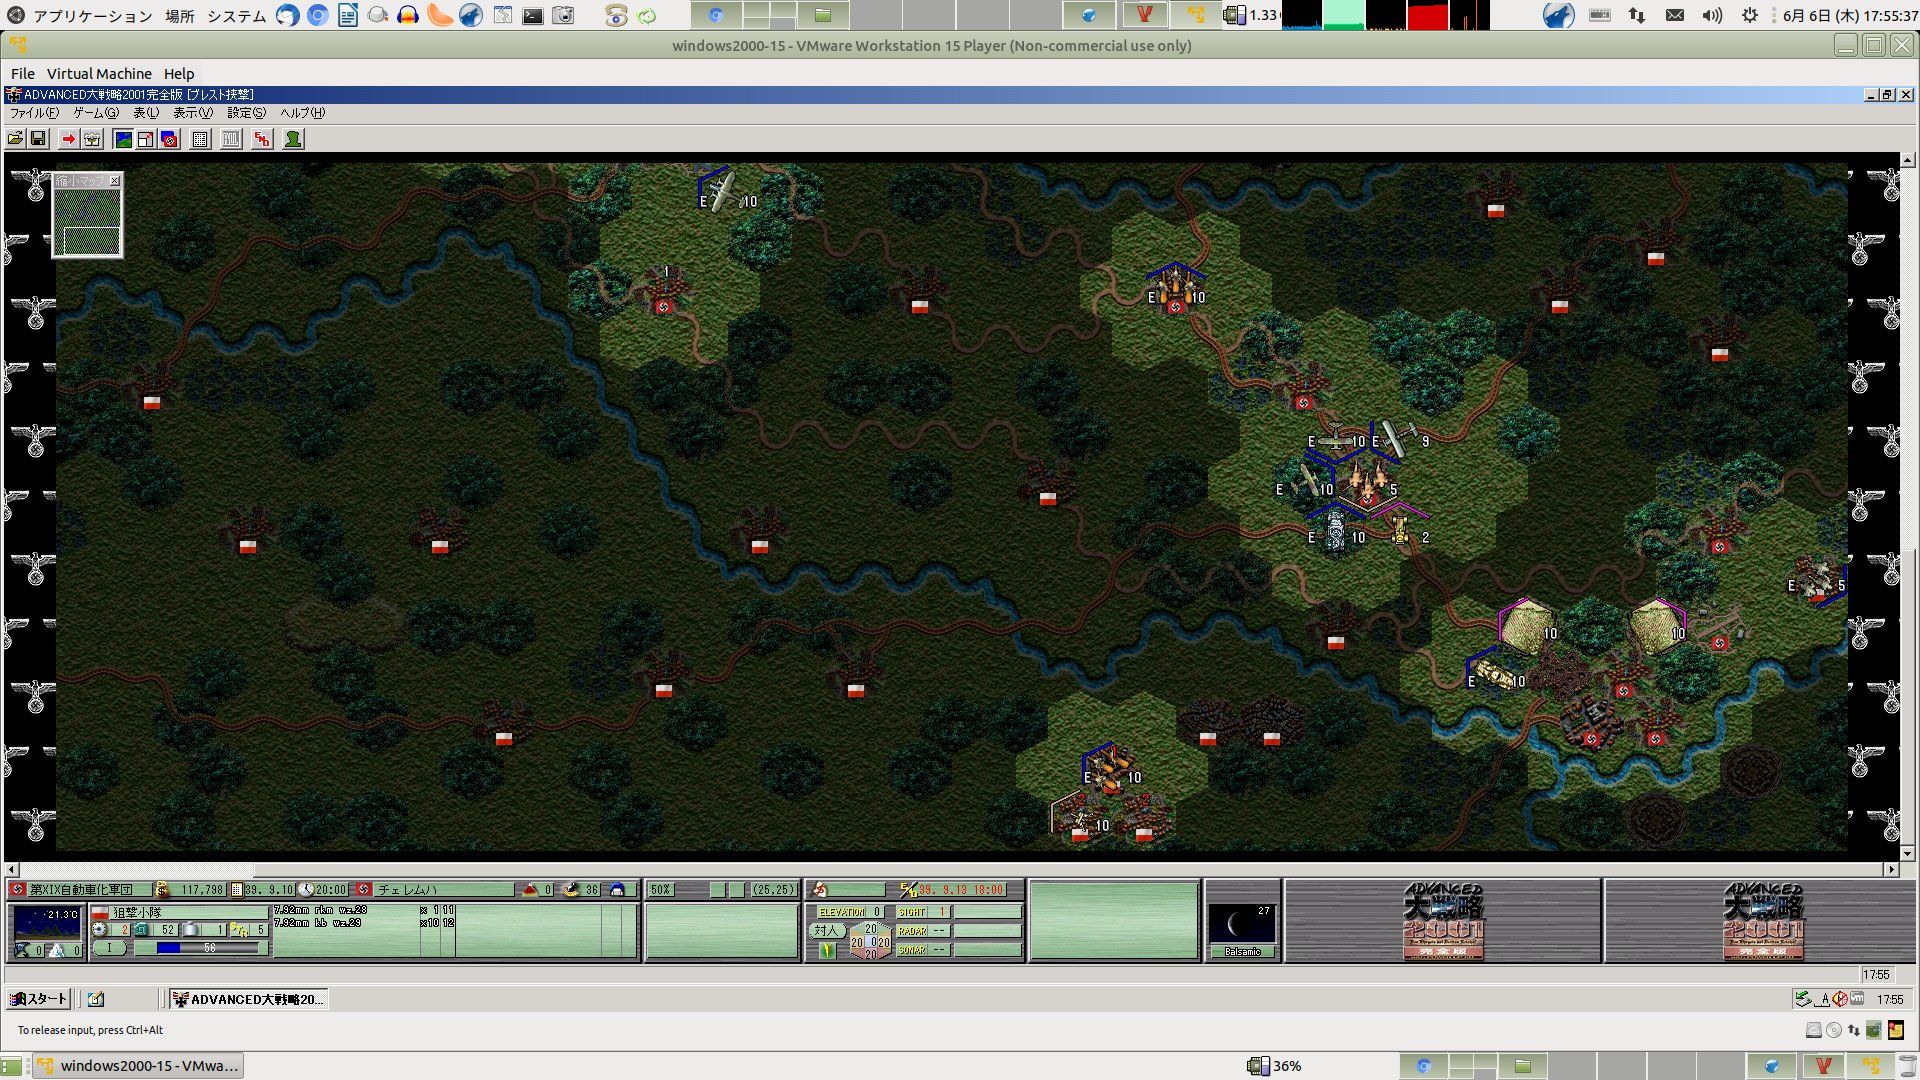The image size is (1920, 1080).
Task: Open the ゲーム(G) menu
Action: pyautogui.click(x=95, y=113)
